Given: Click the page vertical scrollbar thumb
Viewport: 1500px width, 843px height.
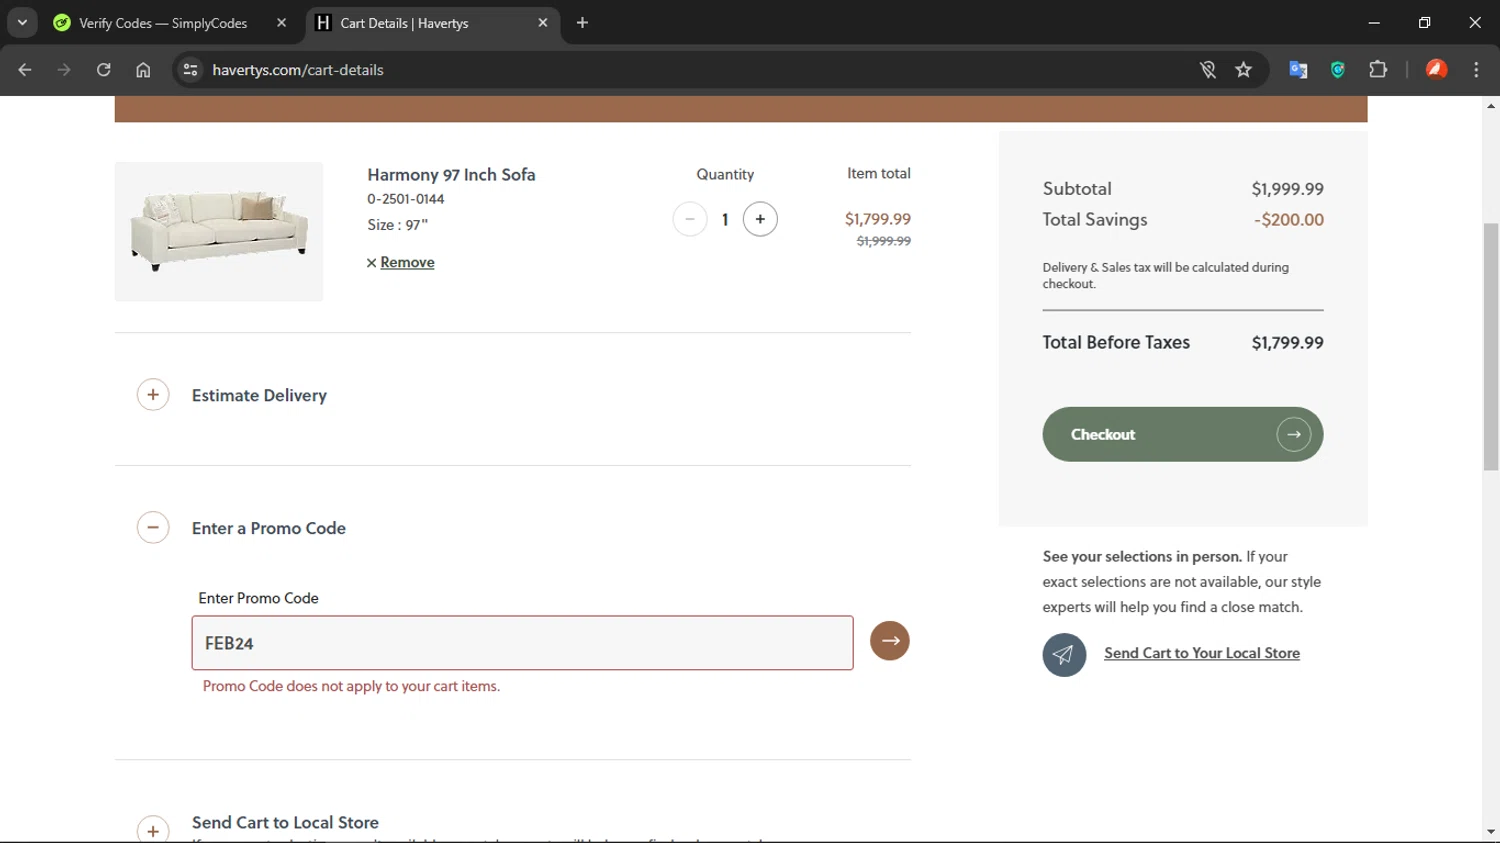Looking at the screenshot, I should [1491, 347].
